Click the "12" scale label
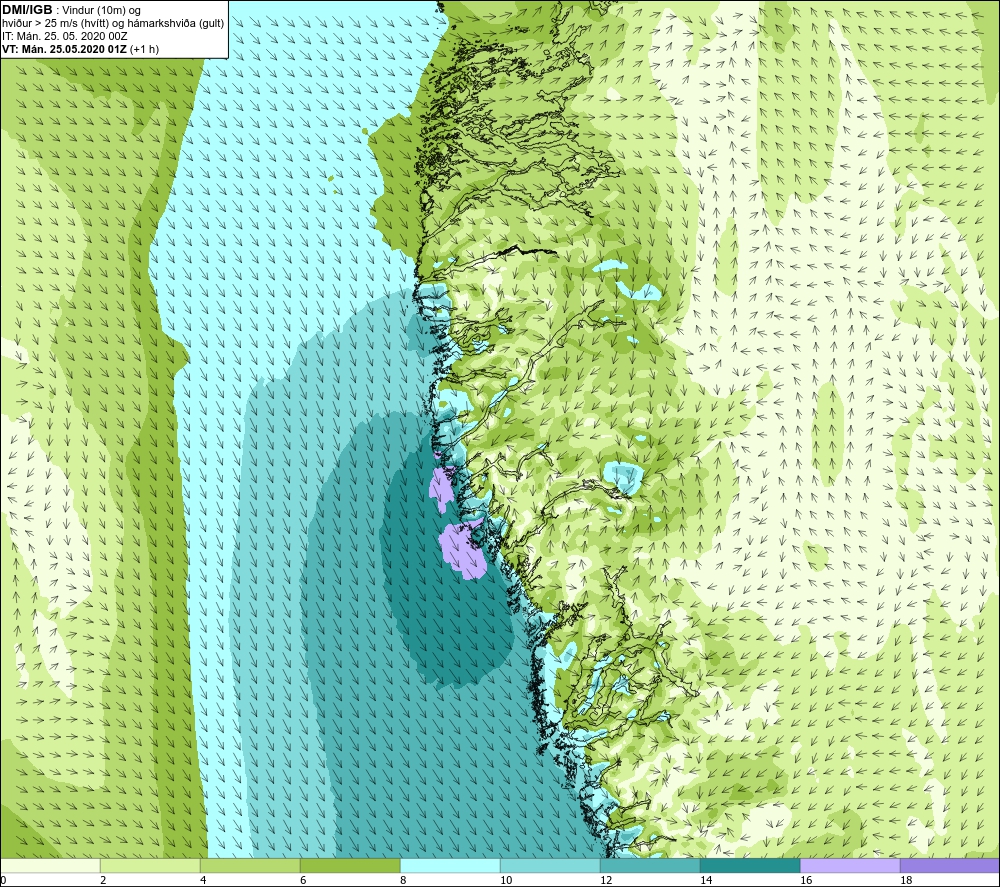Viewport: 1000px width, 887px height. [606, 880]
